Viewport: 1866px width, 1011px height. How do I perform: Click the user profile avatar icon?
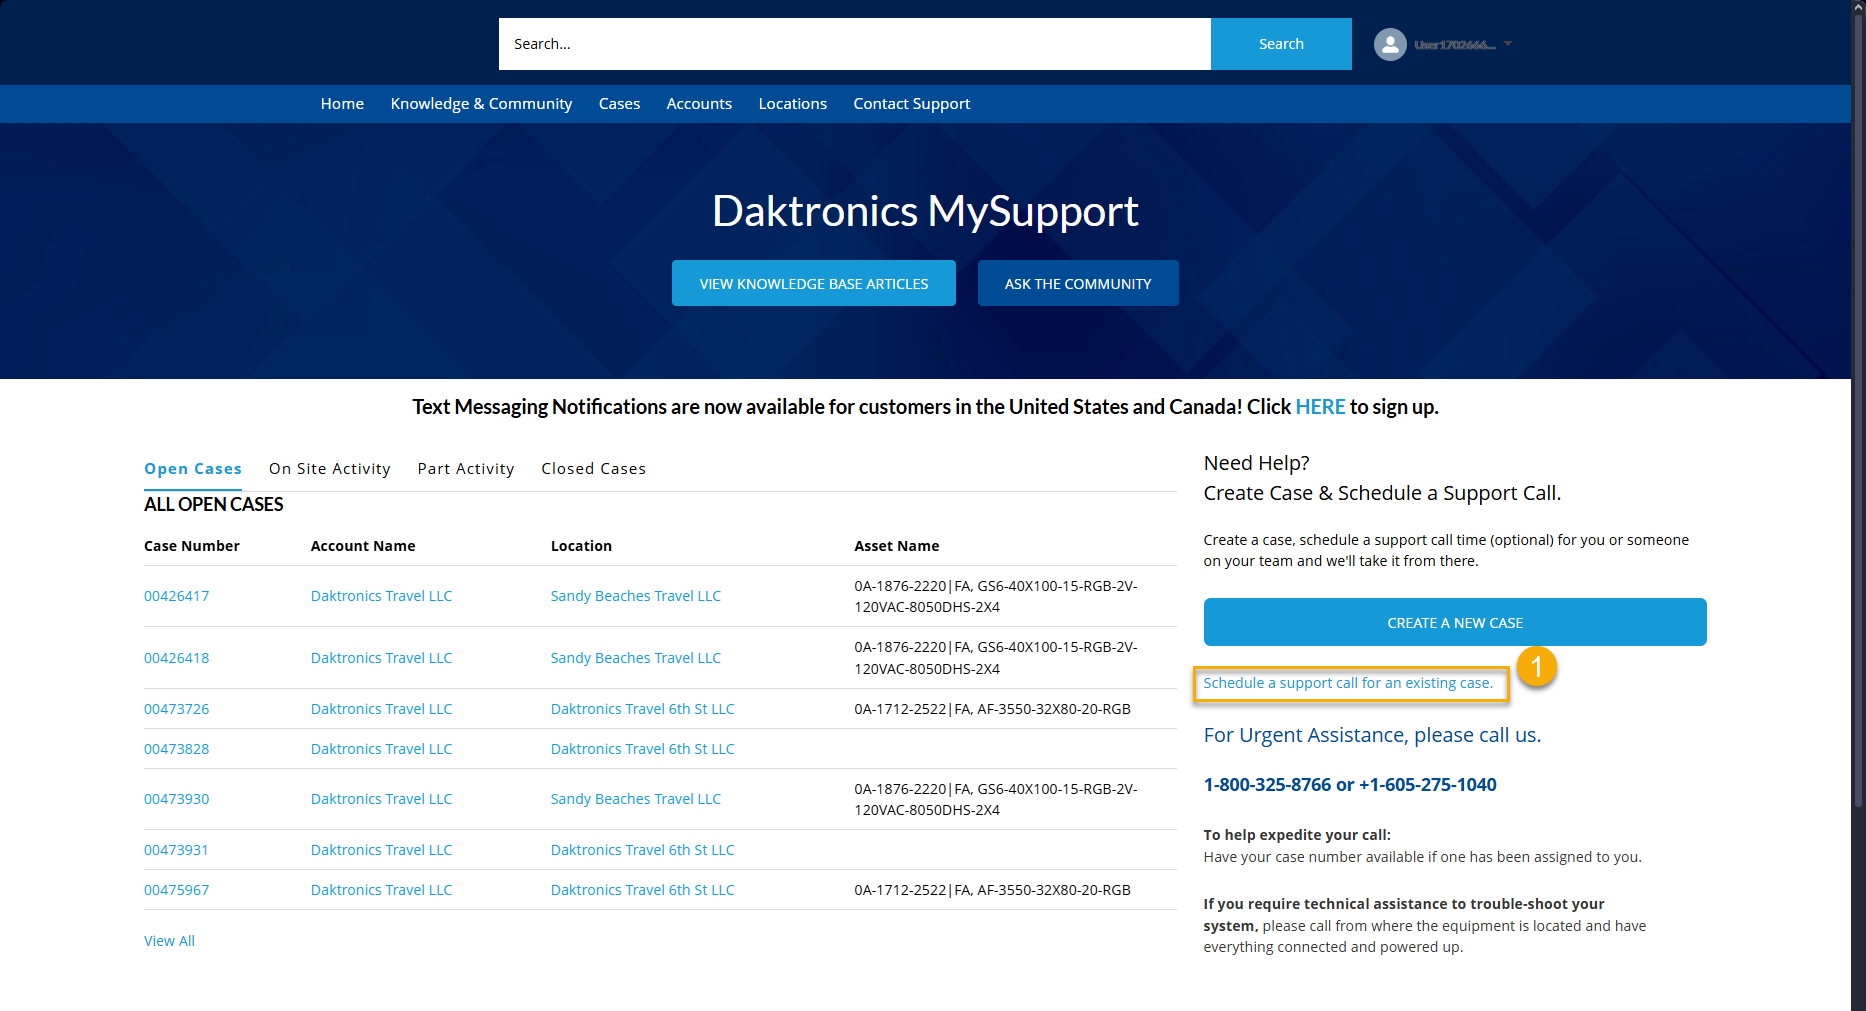point(1390,44)
